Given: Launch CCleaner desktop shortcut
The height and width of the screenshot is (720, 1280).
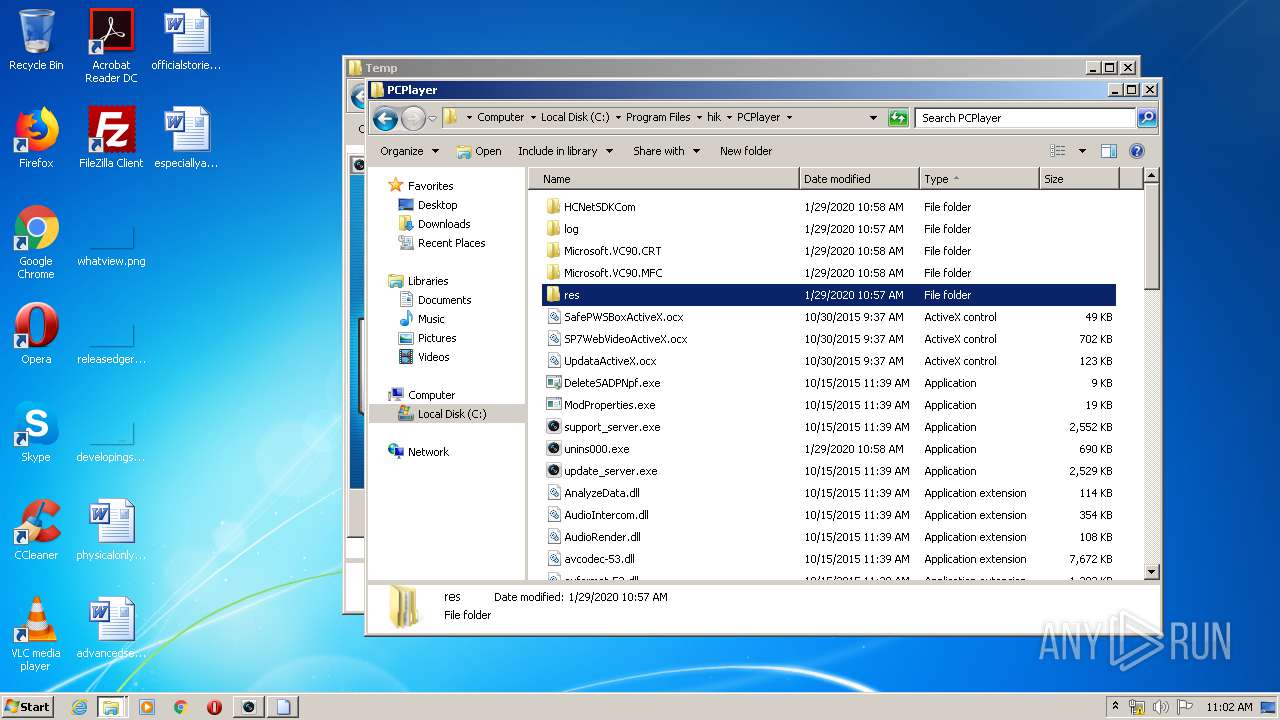Looking at the screenshot, I should pos(36,529).
